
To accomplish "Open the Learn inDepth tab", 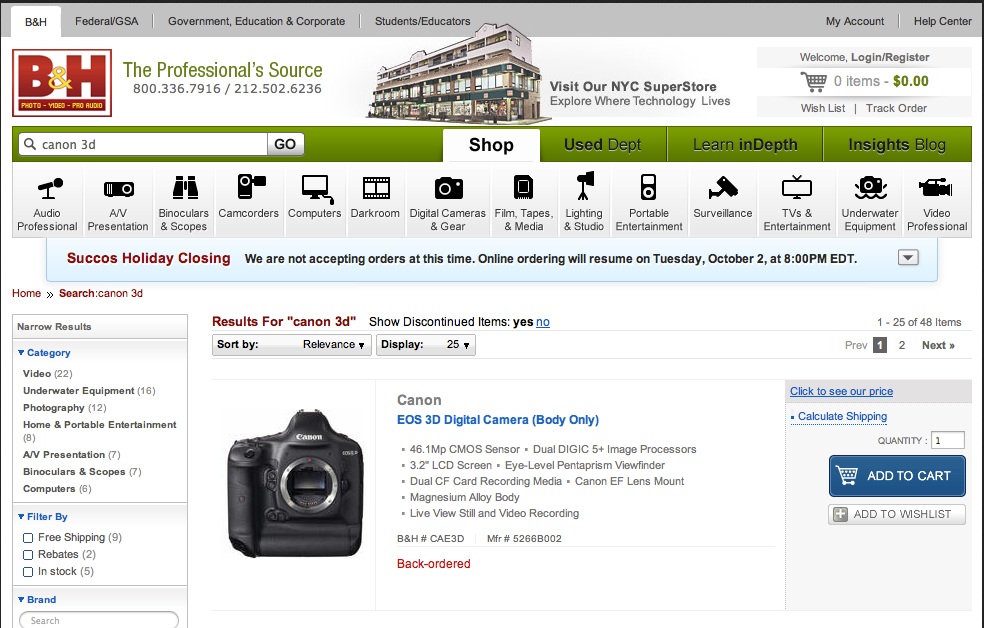I will click(745, 145).
